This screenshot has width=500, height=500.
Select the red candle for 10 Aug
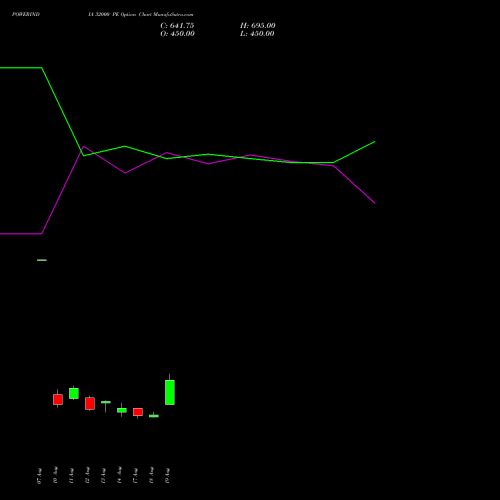58,399
